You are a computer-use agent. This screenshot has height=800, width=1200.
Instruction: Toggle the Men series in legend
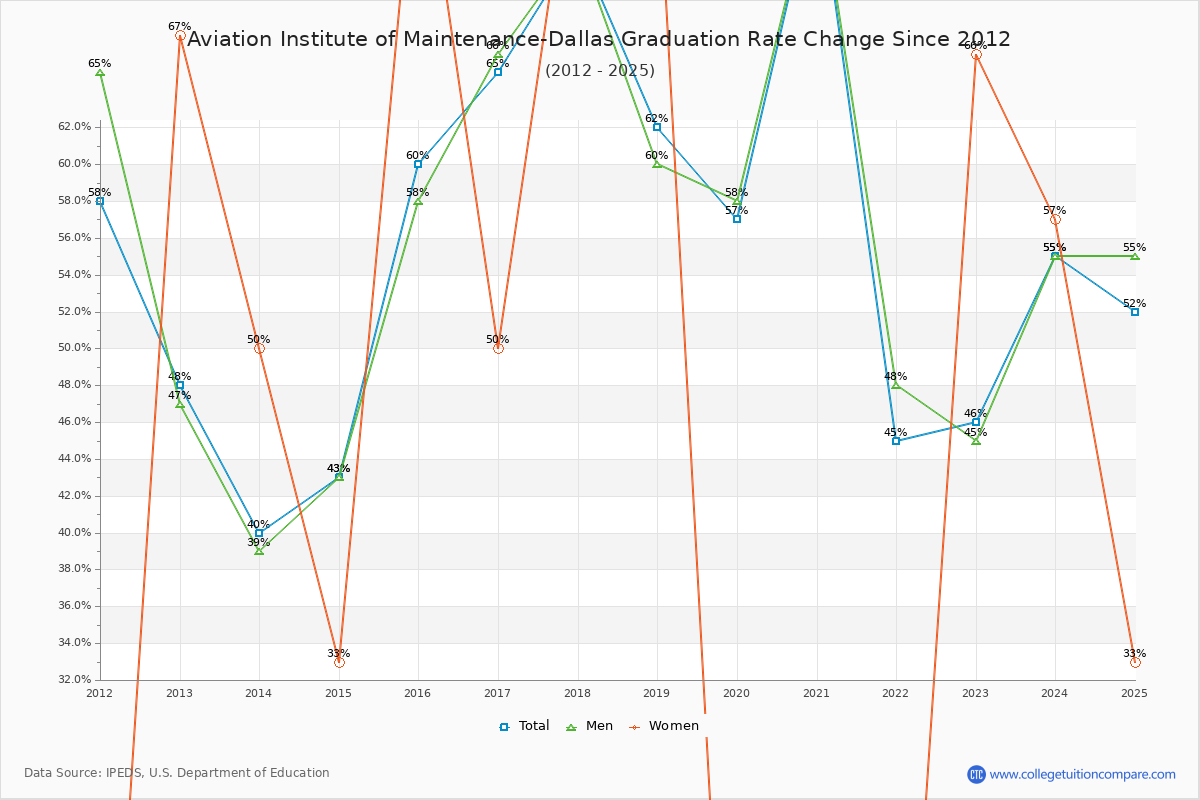(x=590, y=726)
